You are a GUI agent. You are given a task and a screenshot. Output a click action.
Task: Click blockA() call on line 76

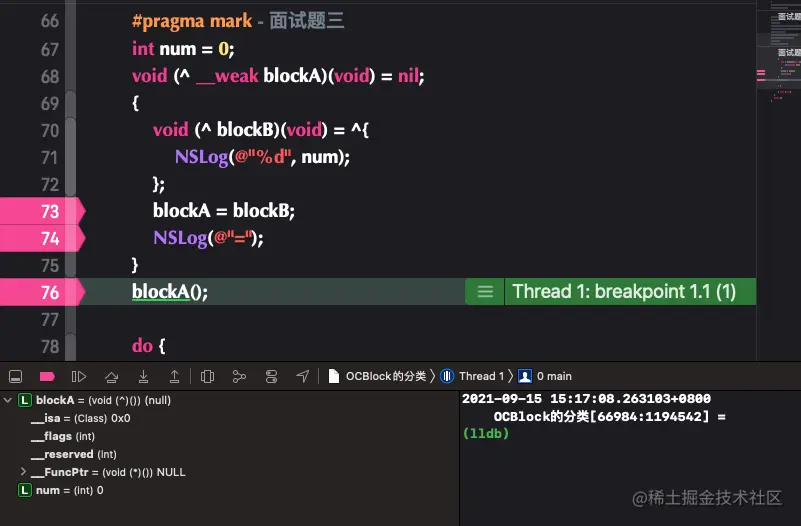(170, 292)
